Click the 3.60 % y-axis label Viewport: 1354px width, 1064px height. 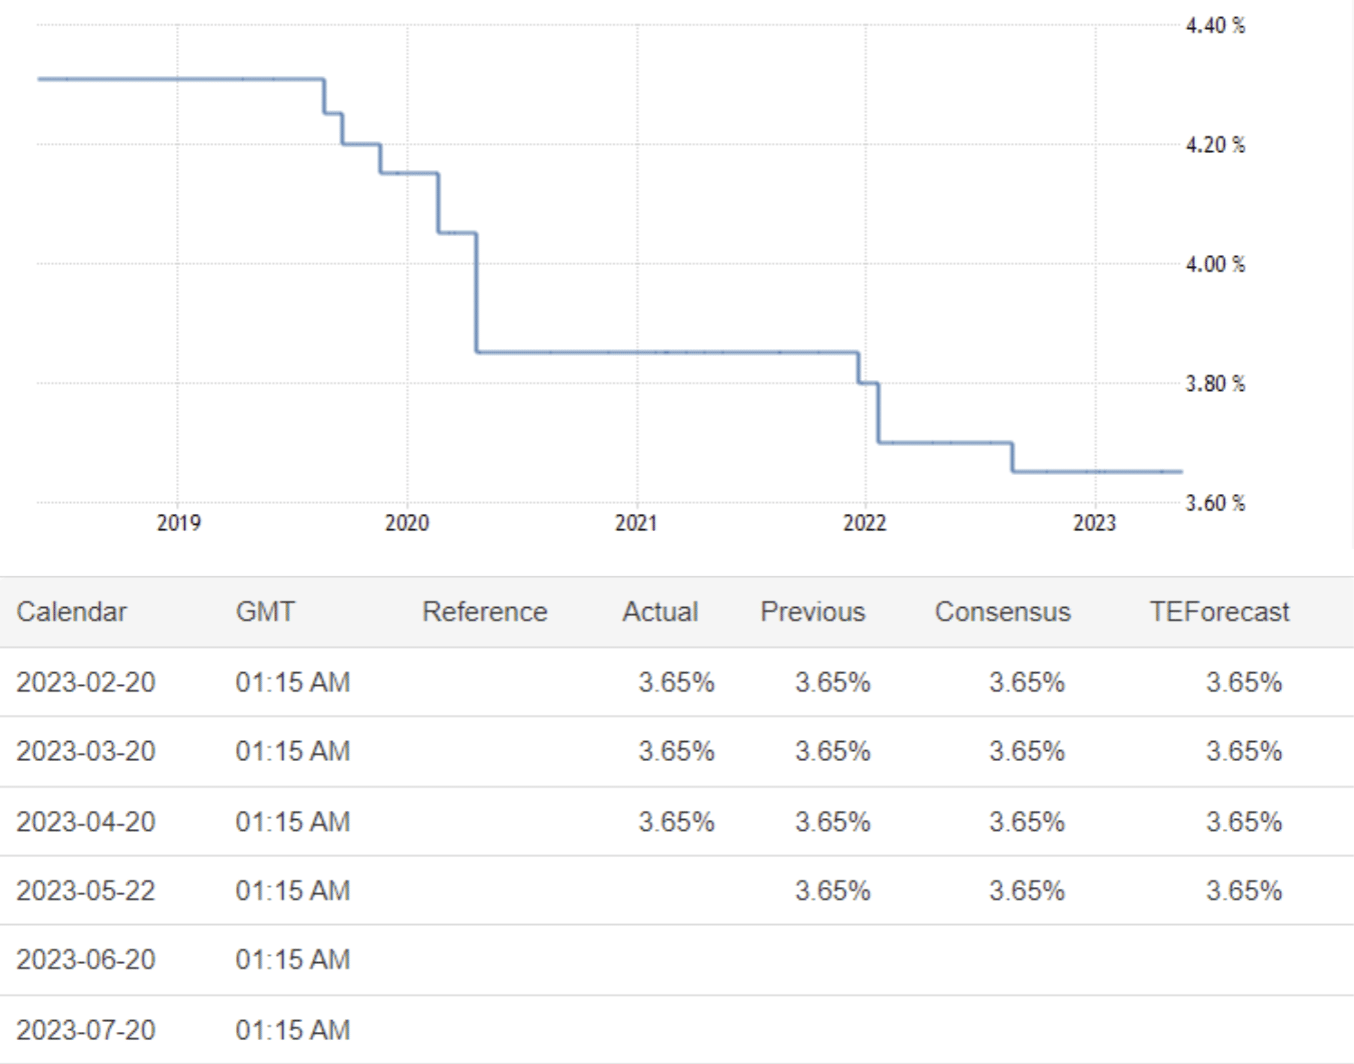1215,503
